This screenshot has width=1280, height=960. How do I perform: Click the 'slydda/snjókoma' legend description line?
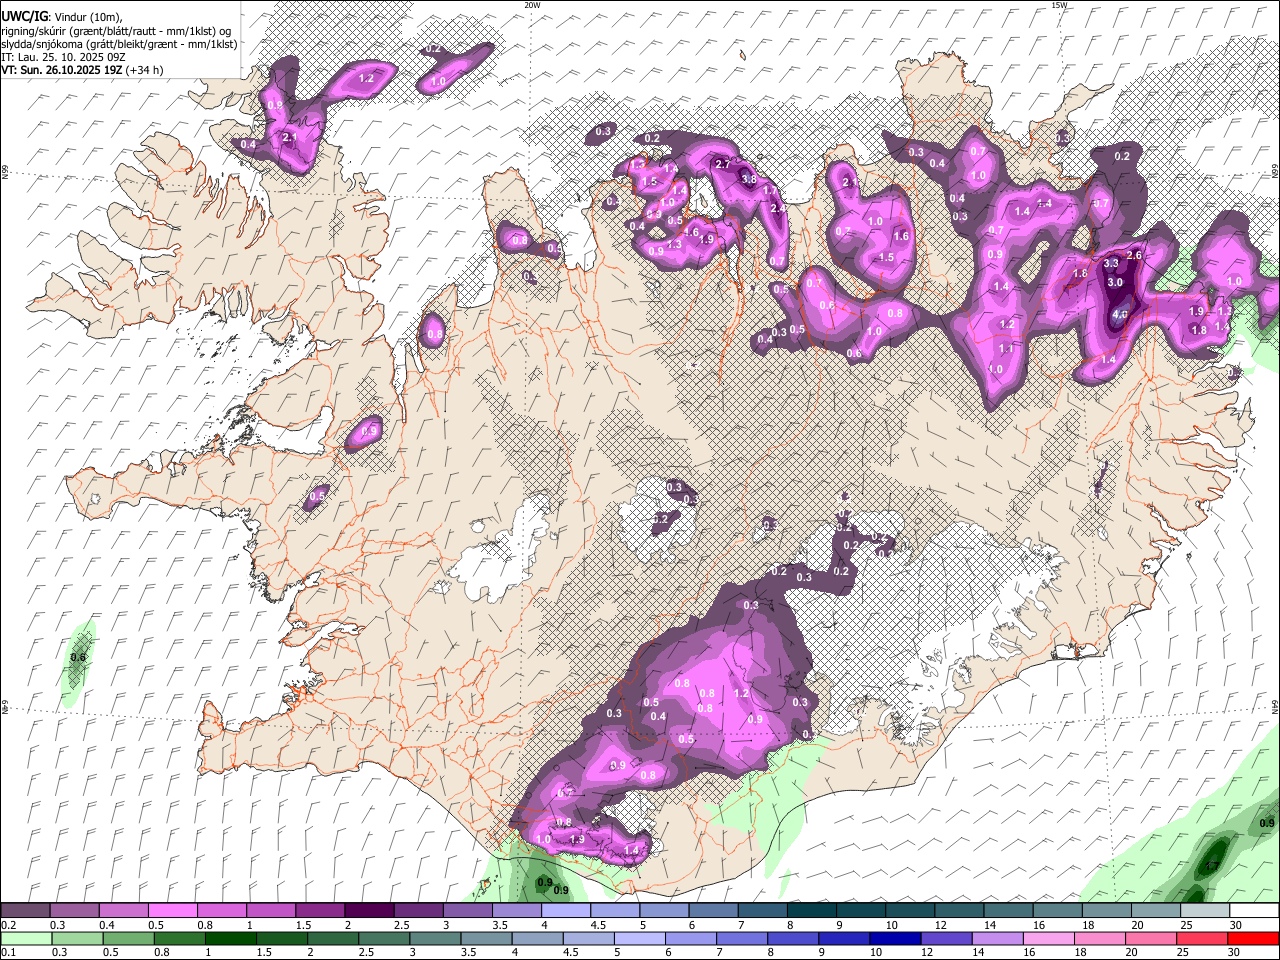point(119,44)
